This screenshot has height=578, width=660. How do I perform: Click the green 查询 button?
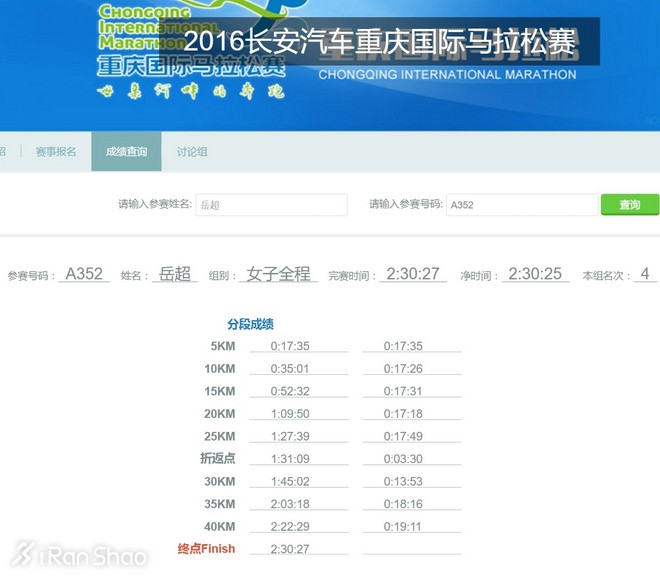coord(630,205)
